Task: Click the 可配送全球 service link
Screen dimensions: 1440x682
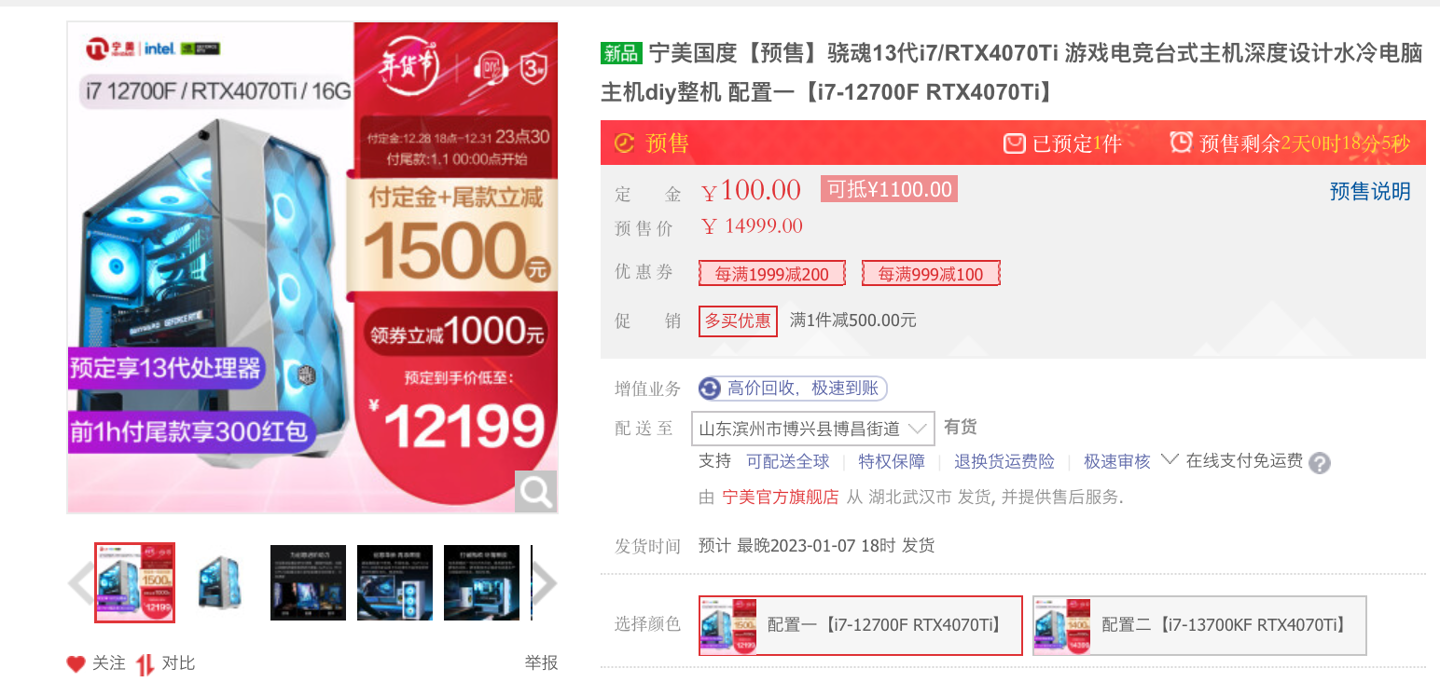Action: click(x=788, y=462)
